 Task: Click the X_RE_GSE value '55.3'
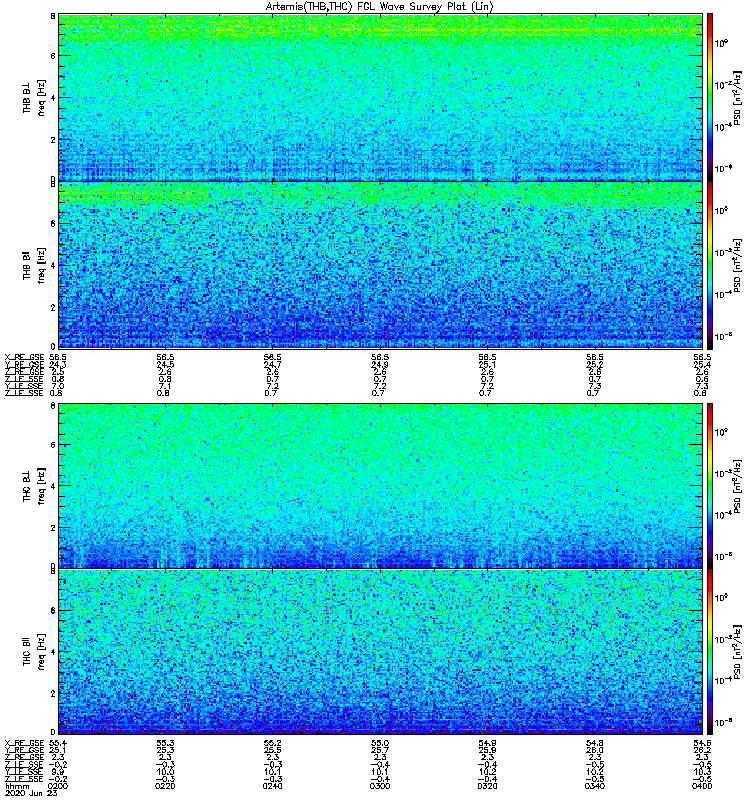click(165, 743)
